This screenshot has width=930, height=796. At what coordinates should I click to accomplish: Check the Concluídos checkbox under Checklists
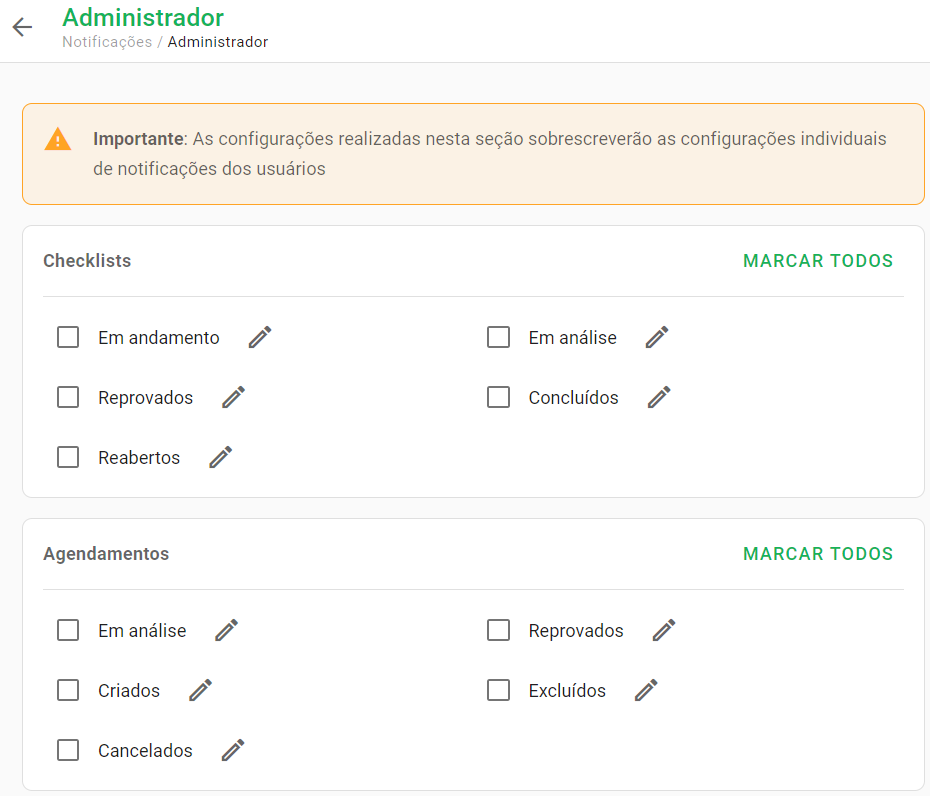(x=498, y=397)
